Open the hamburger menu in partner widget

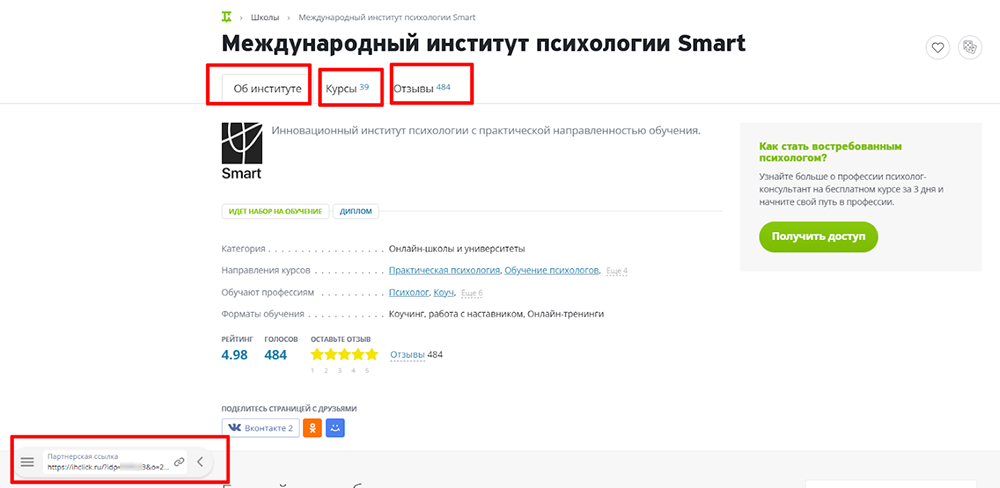coord(27,462)
